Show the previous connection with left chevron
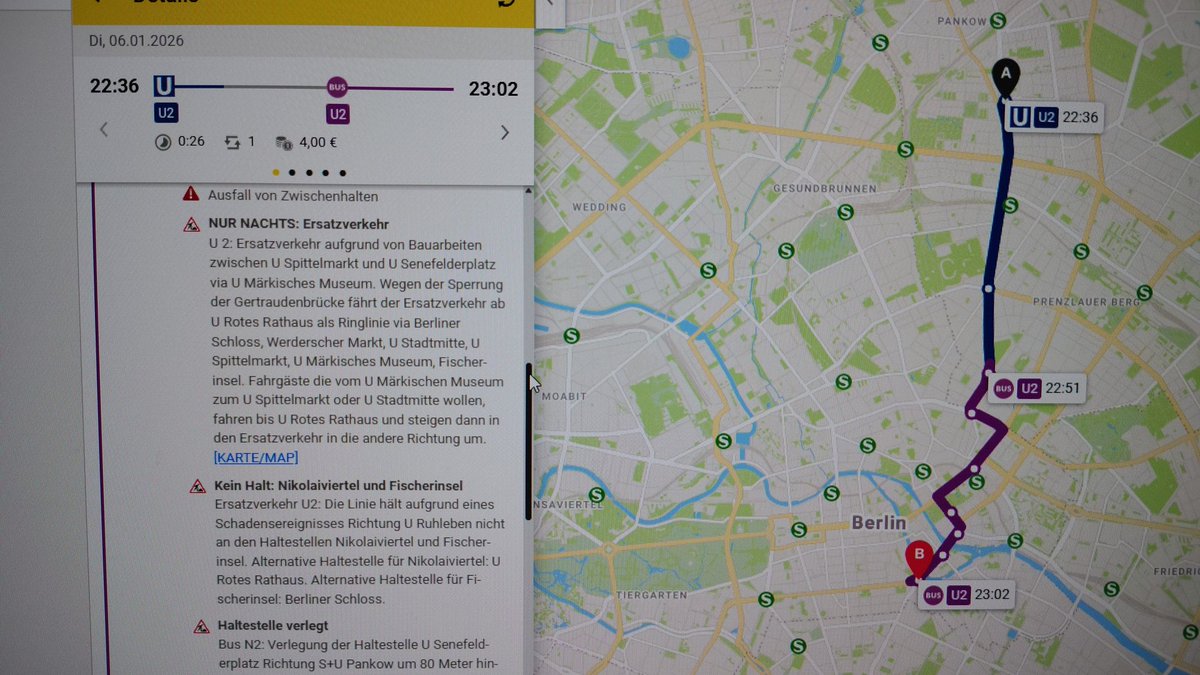This screenshot has height=675, width=1200. pos(104,129)
